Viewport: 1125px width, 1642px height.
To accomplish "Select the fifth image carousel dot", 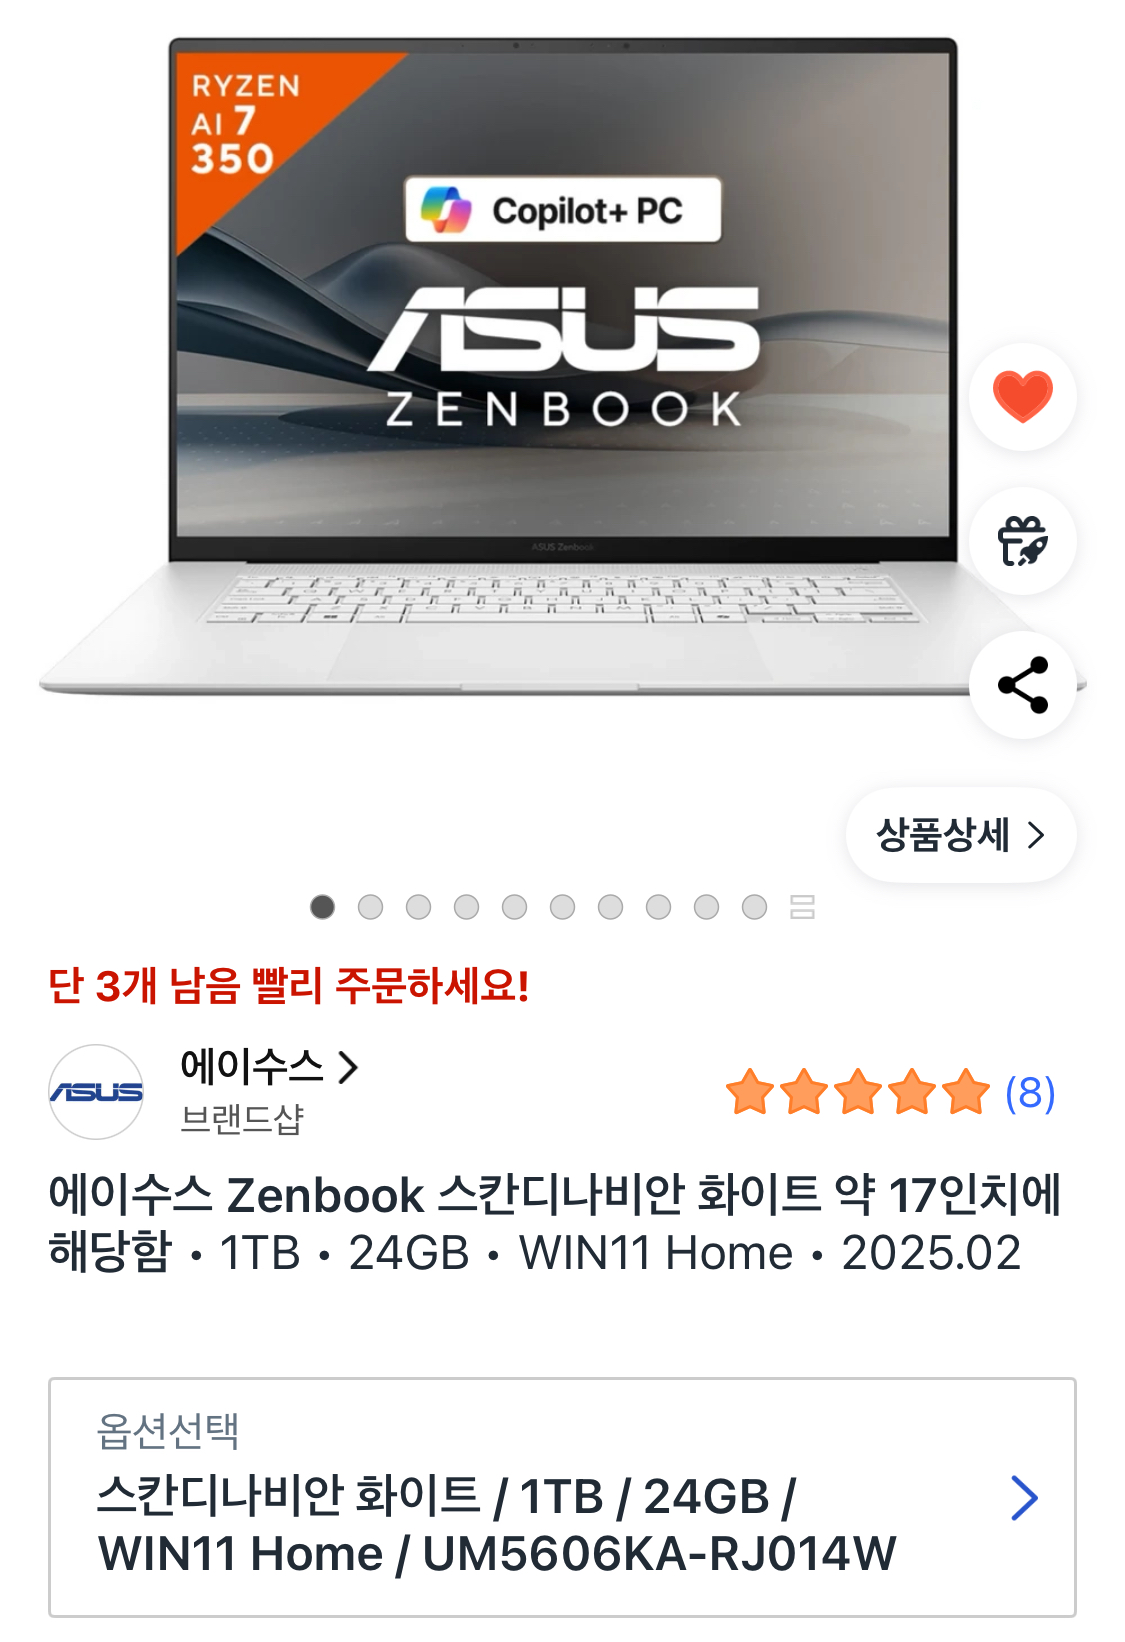I will pos(514,907).
